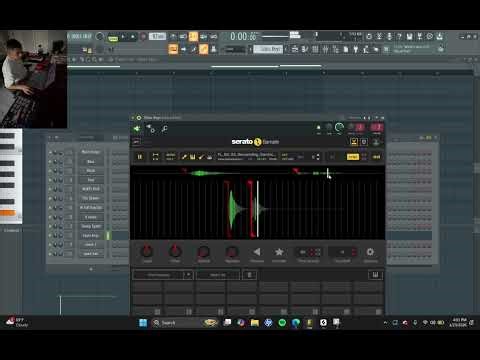The image size is (480, 360).
Task: Click the FL Studio tempo field
Action: (157, 36)
